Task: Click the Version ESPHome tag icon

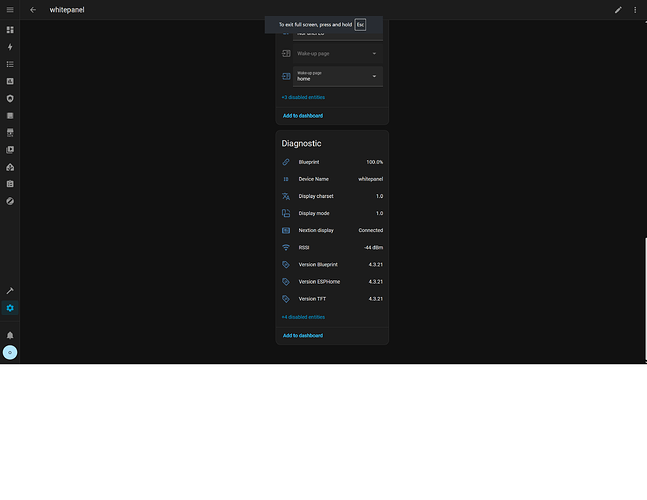Action: [x=286, y=282]
